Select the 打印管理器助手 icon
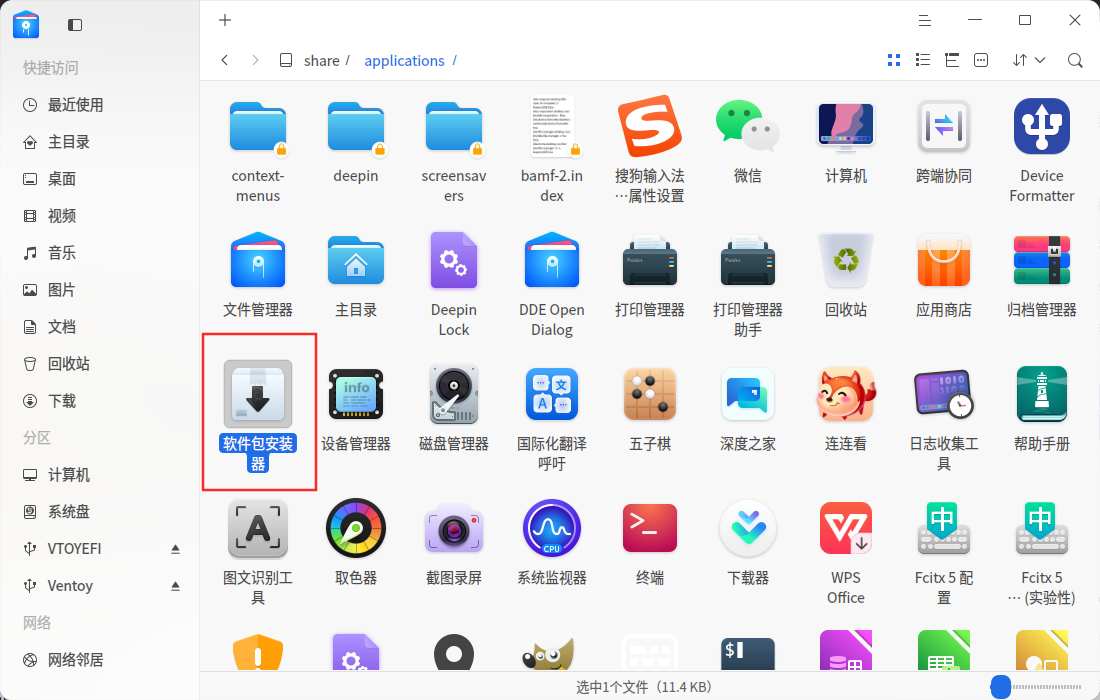The image size is (1100, 700). 748,260
